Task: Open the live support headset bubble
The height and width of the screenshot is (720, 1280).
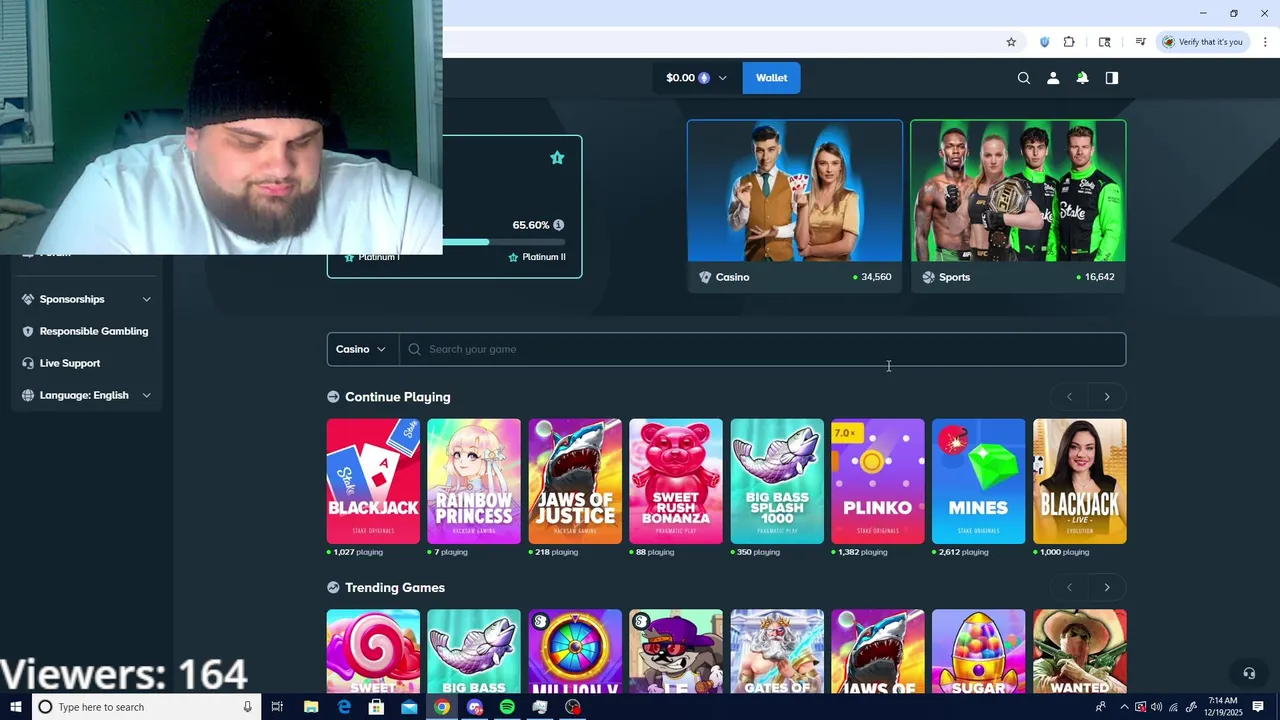Action: pyautogui.click(x=1249, y=673)
